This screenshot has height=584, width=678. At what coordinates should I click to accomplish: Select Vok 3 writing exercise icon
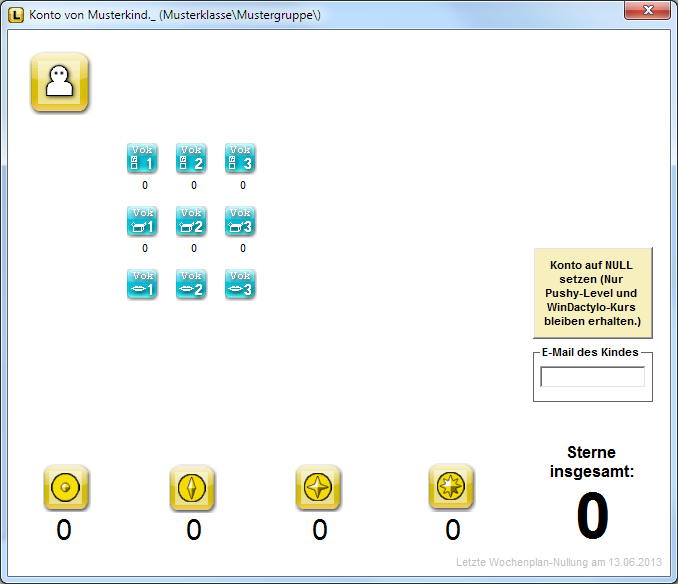(240, 221)
